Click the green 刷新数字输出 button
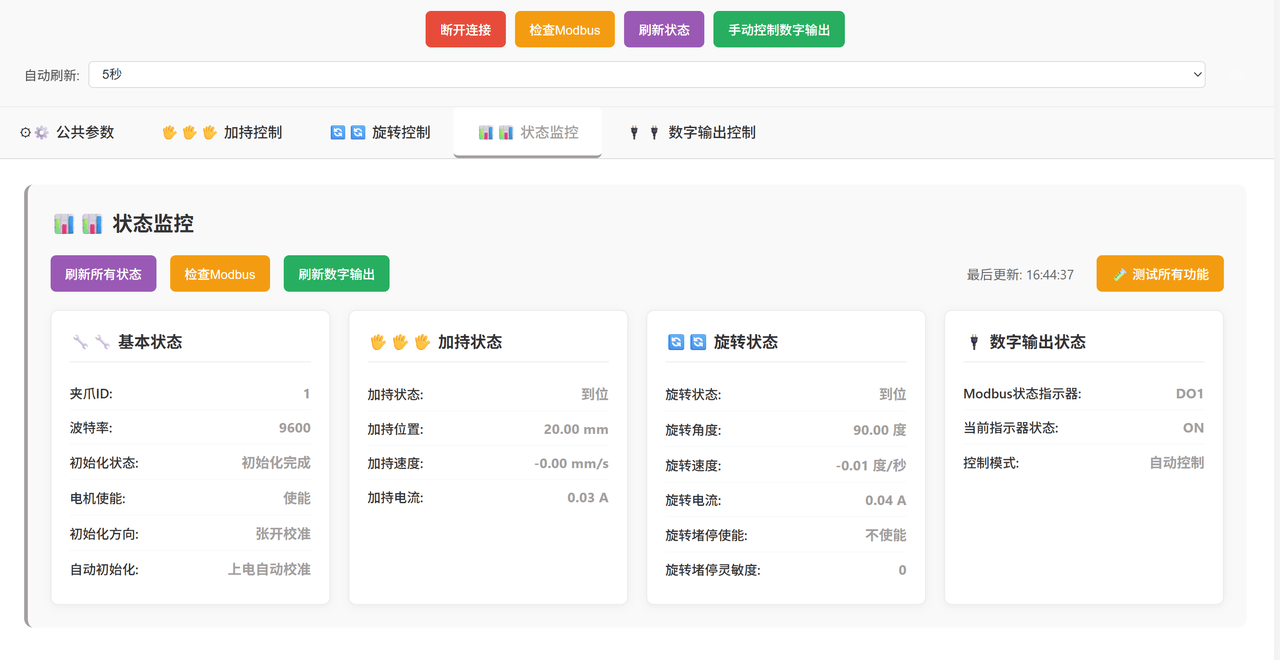 [336, 274]
